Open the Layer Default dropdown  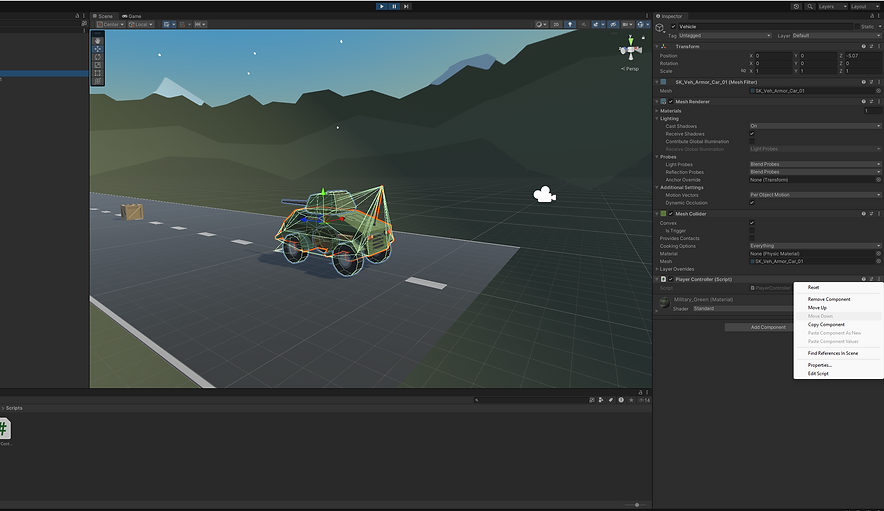coord(837,36)
